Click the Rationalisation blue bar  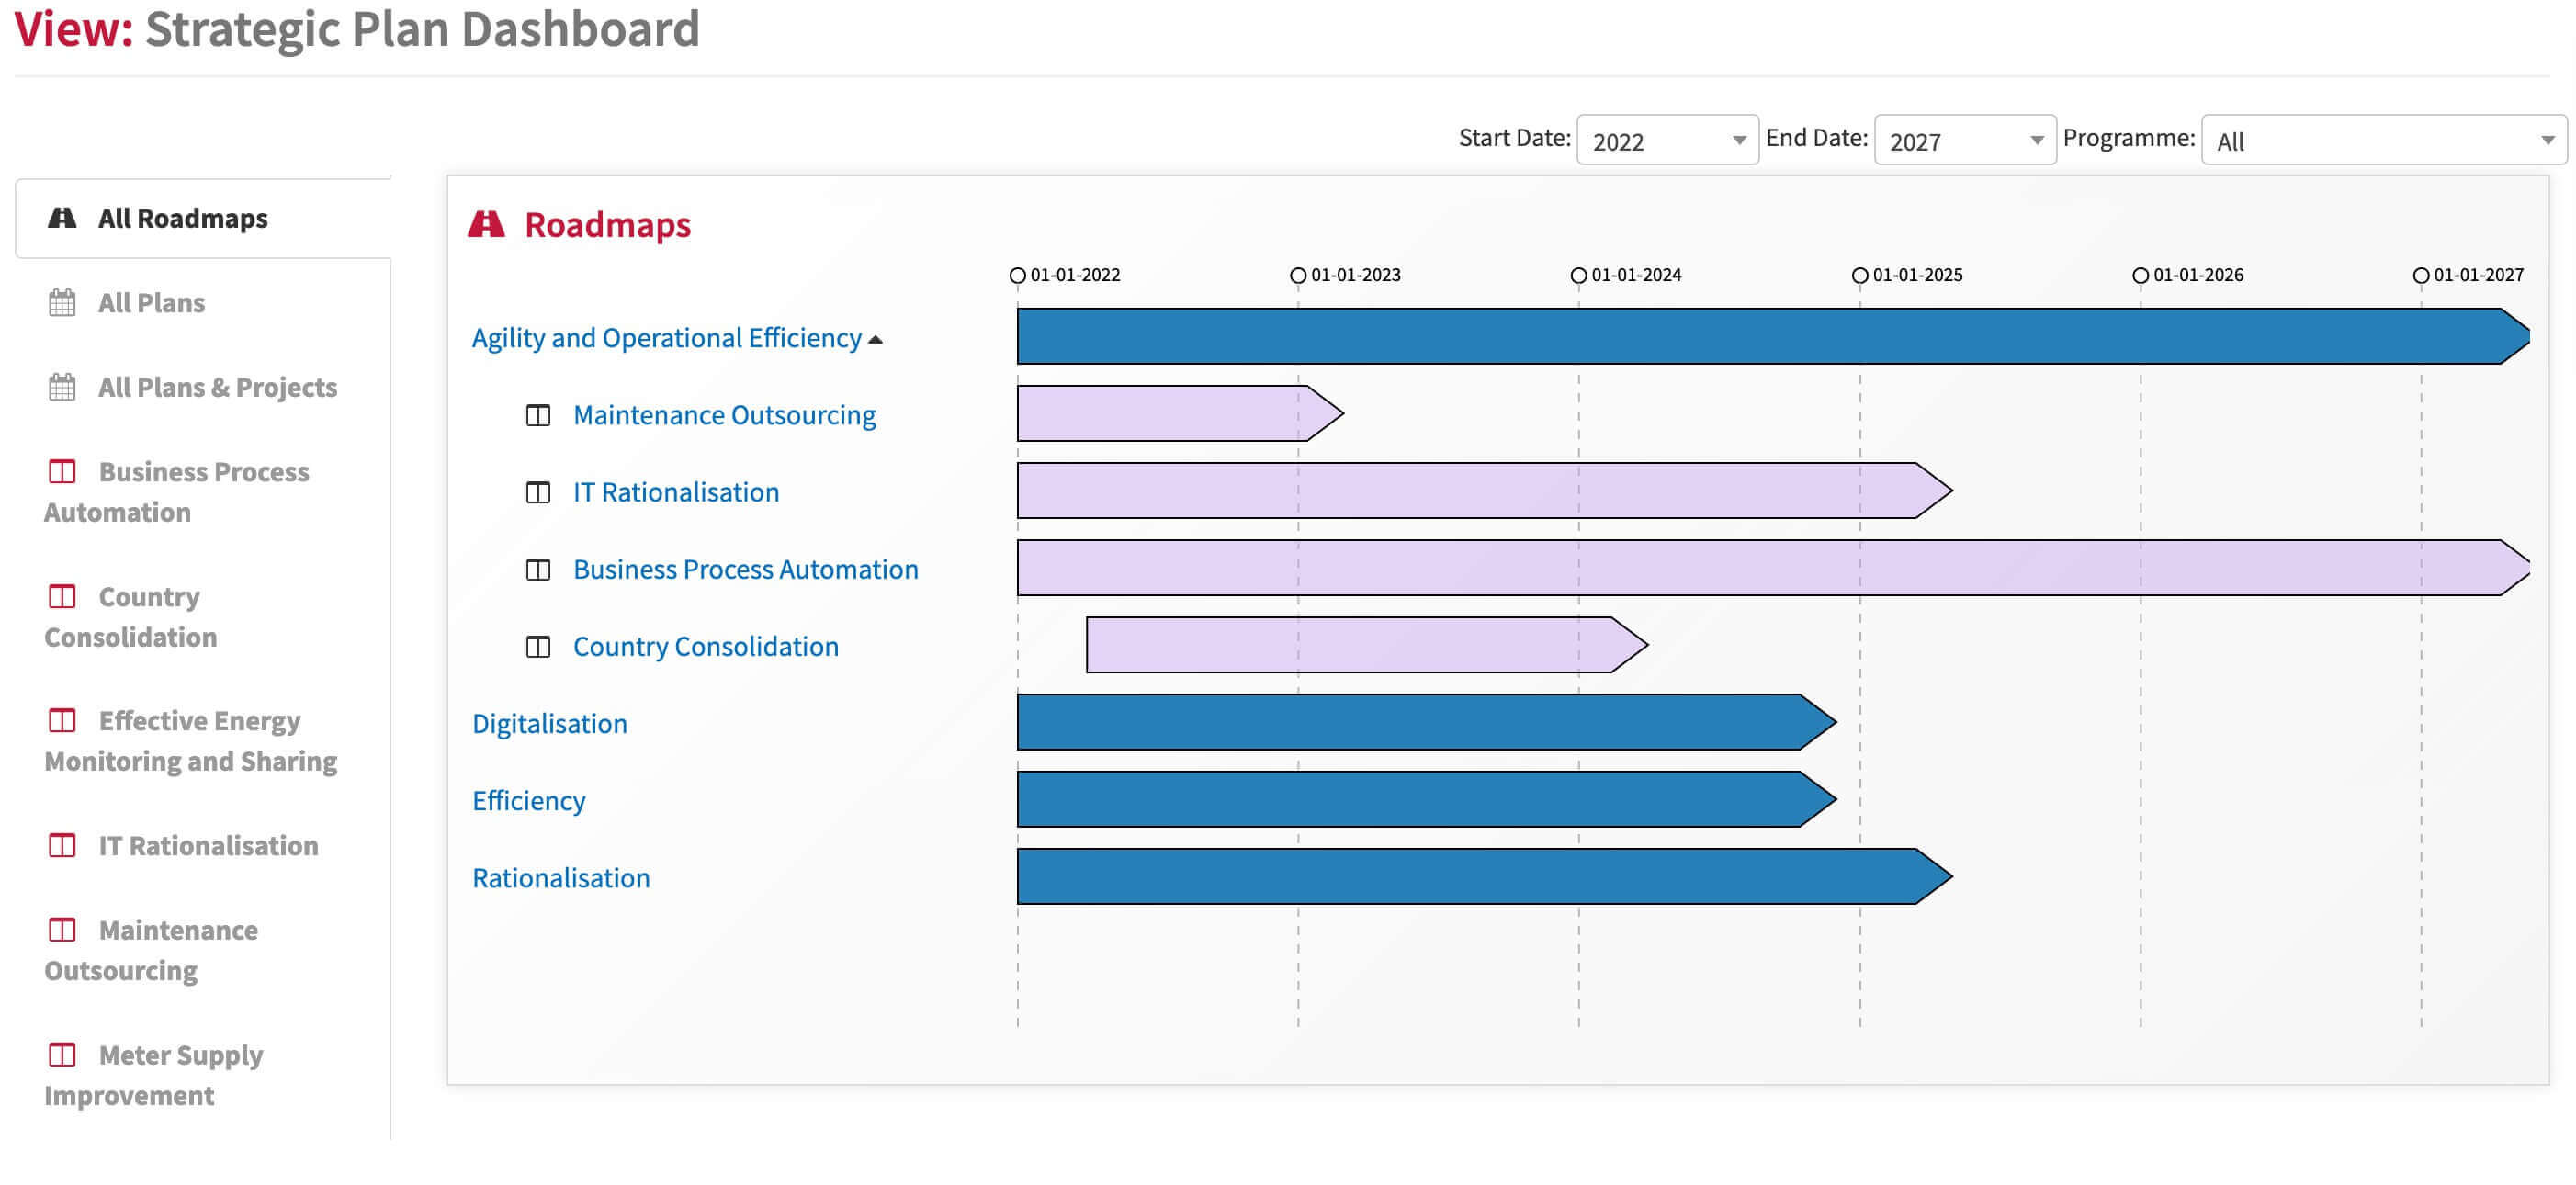[x=1484, y=875]
